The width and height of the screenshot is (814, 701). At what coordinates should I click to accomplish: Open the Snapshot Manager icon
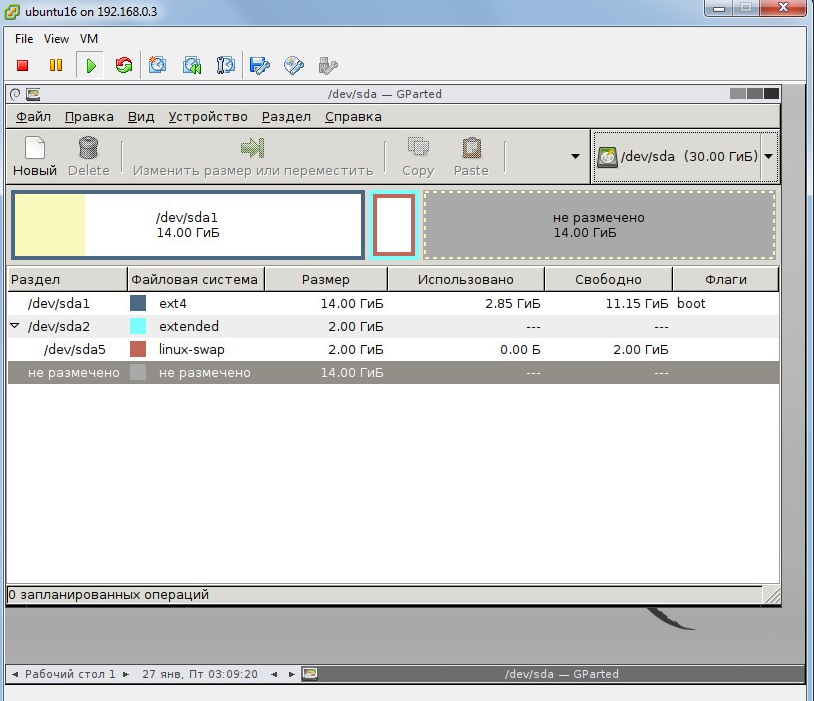(x=225, y=65)
